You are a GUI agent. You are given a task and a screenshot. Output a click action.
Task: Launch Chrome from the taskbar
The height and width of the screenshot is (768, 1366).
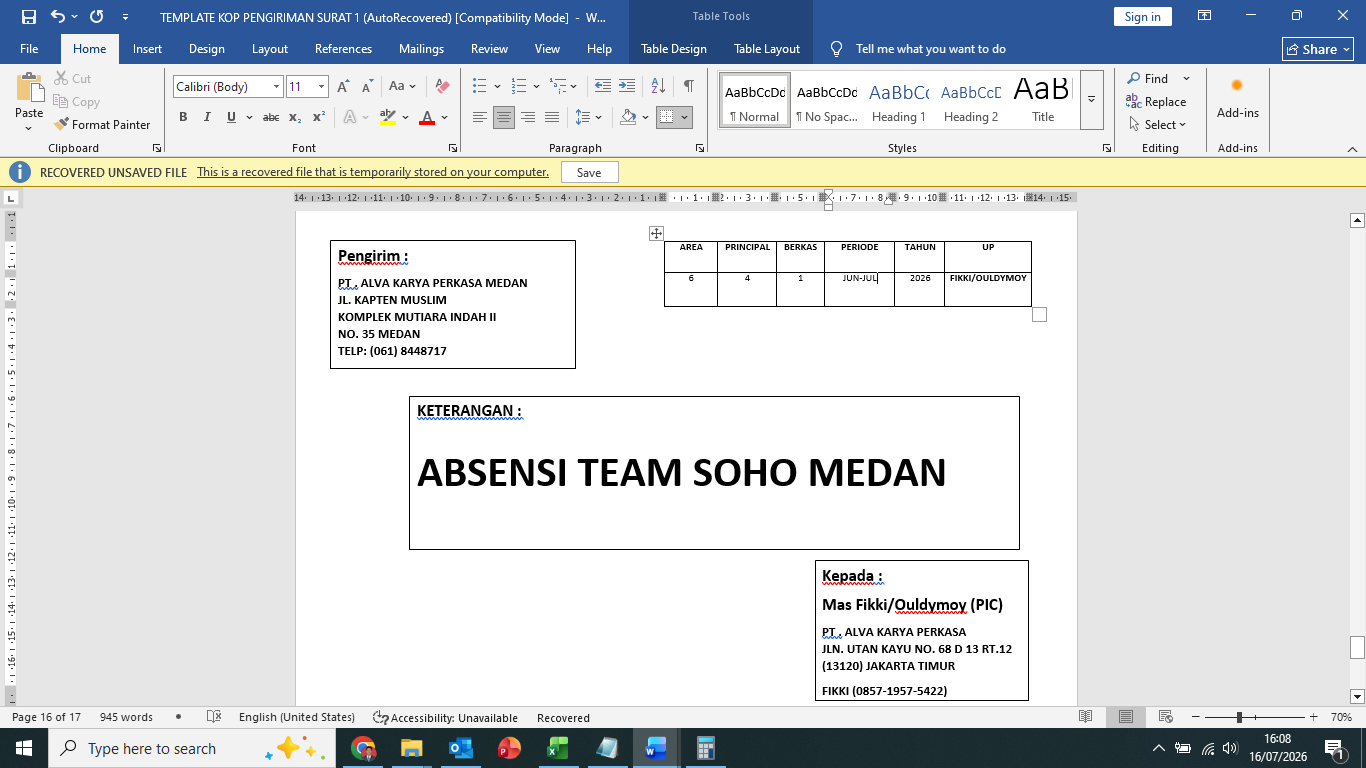point(363,748)
